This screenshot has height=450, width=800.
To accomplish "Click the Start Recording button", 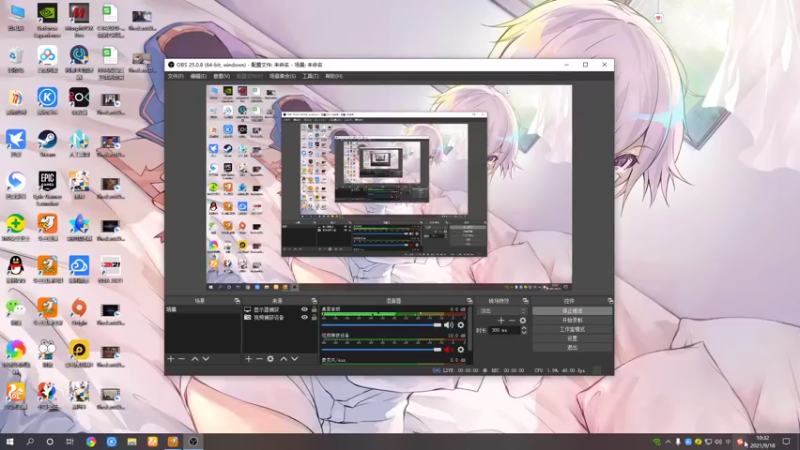I will 572,320.
